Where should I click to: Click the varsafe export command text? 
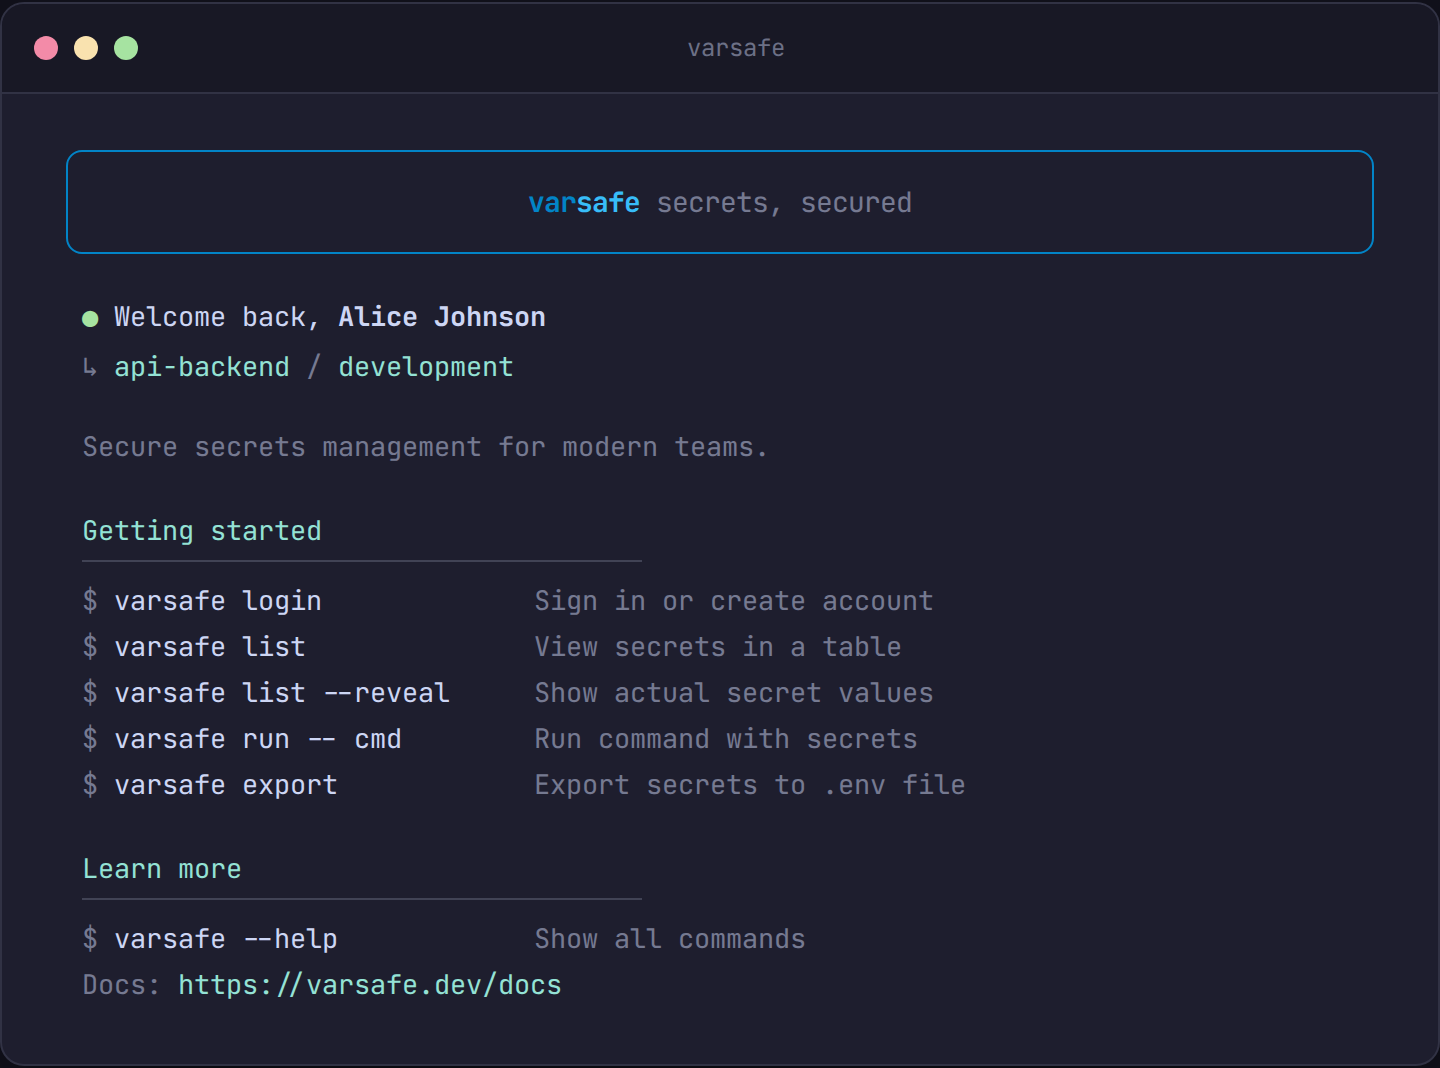pyautogui.click(x=226, y=786)
